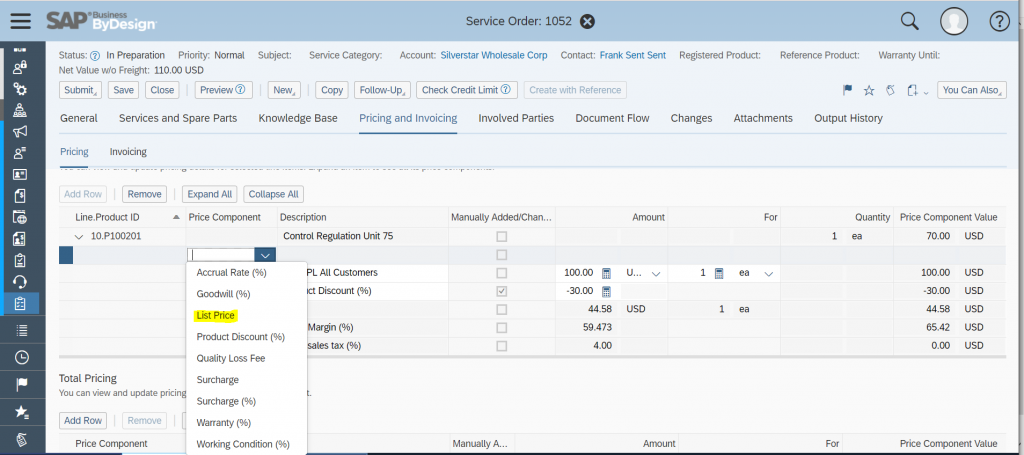Sort by Line.Product ID column header
Viewport: 1024px width, 455px height.
click(122, 217)
